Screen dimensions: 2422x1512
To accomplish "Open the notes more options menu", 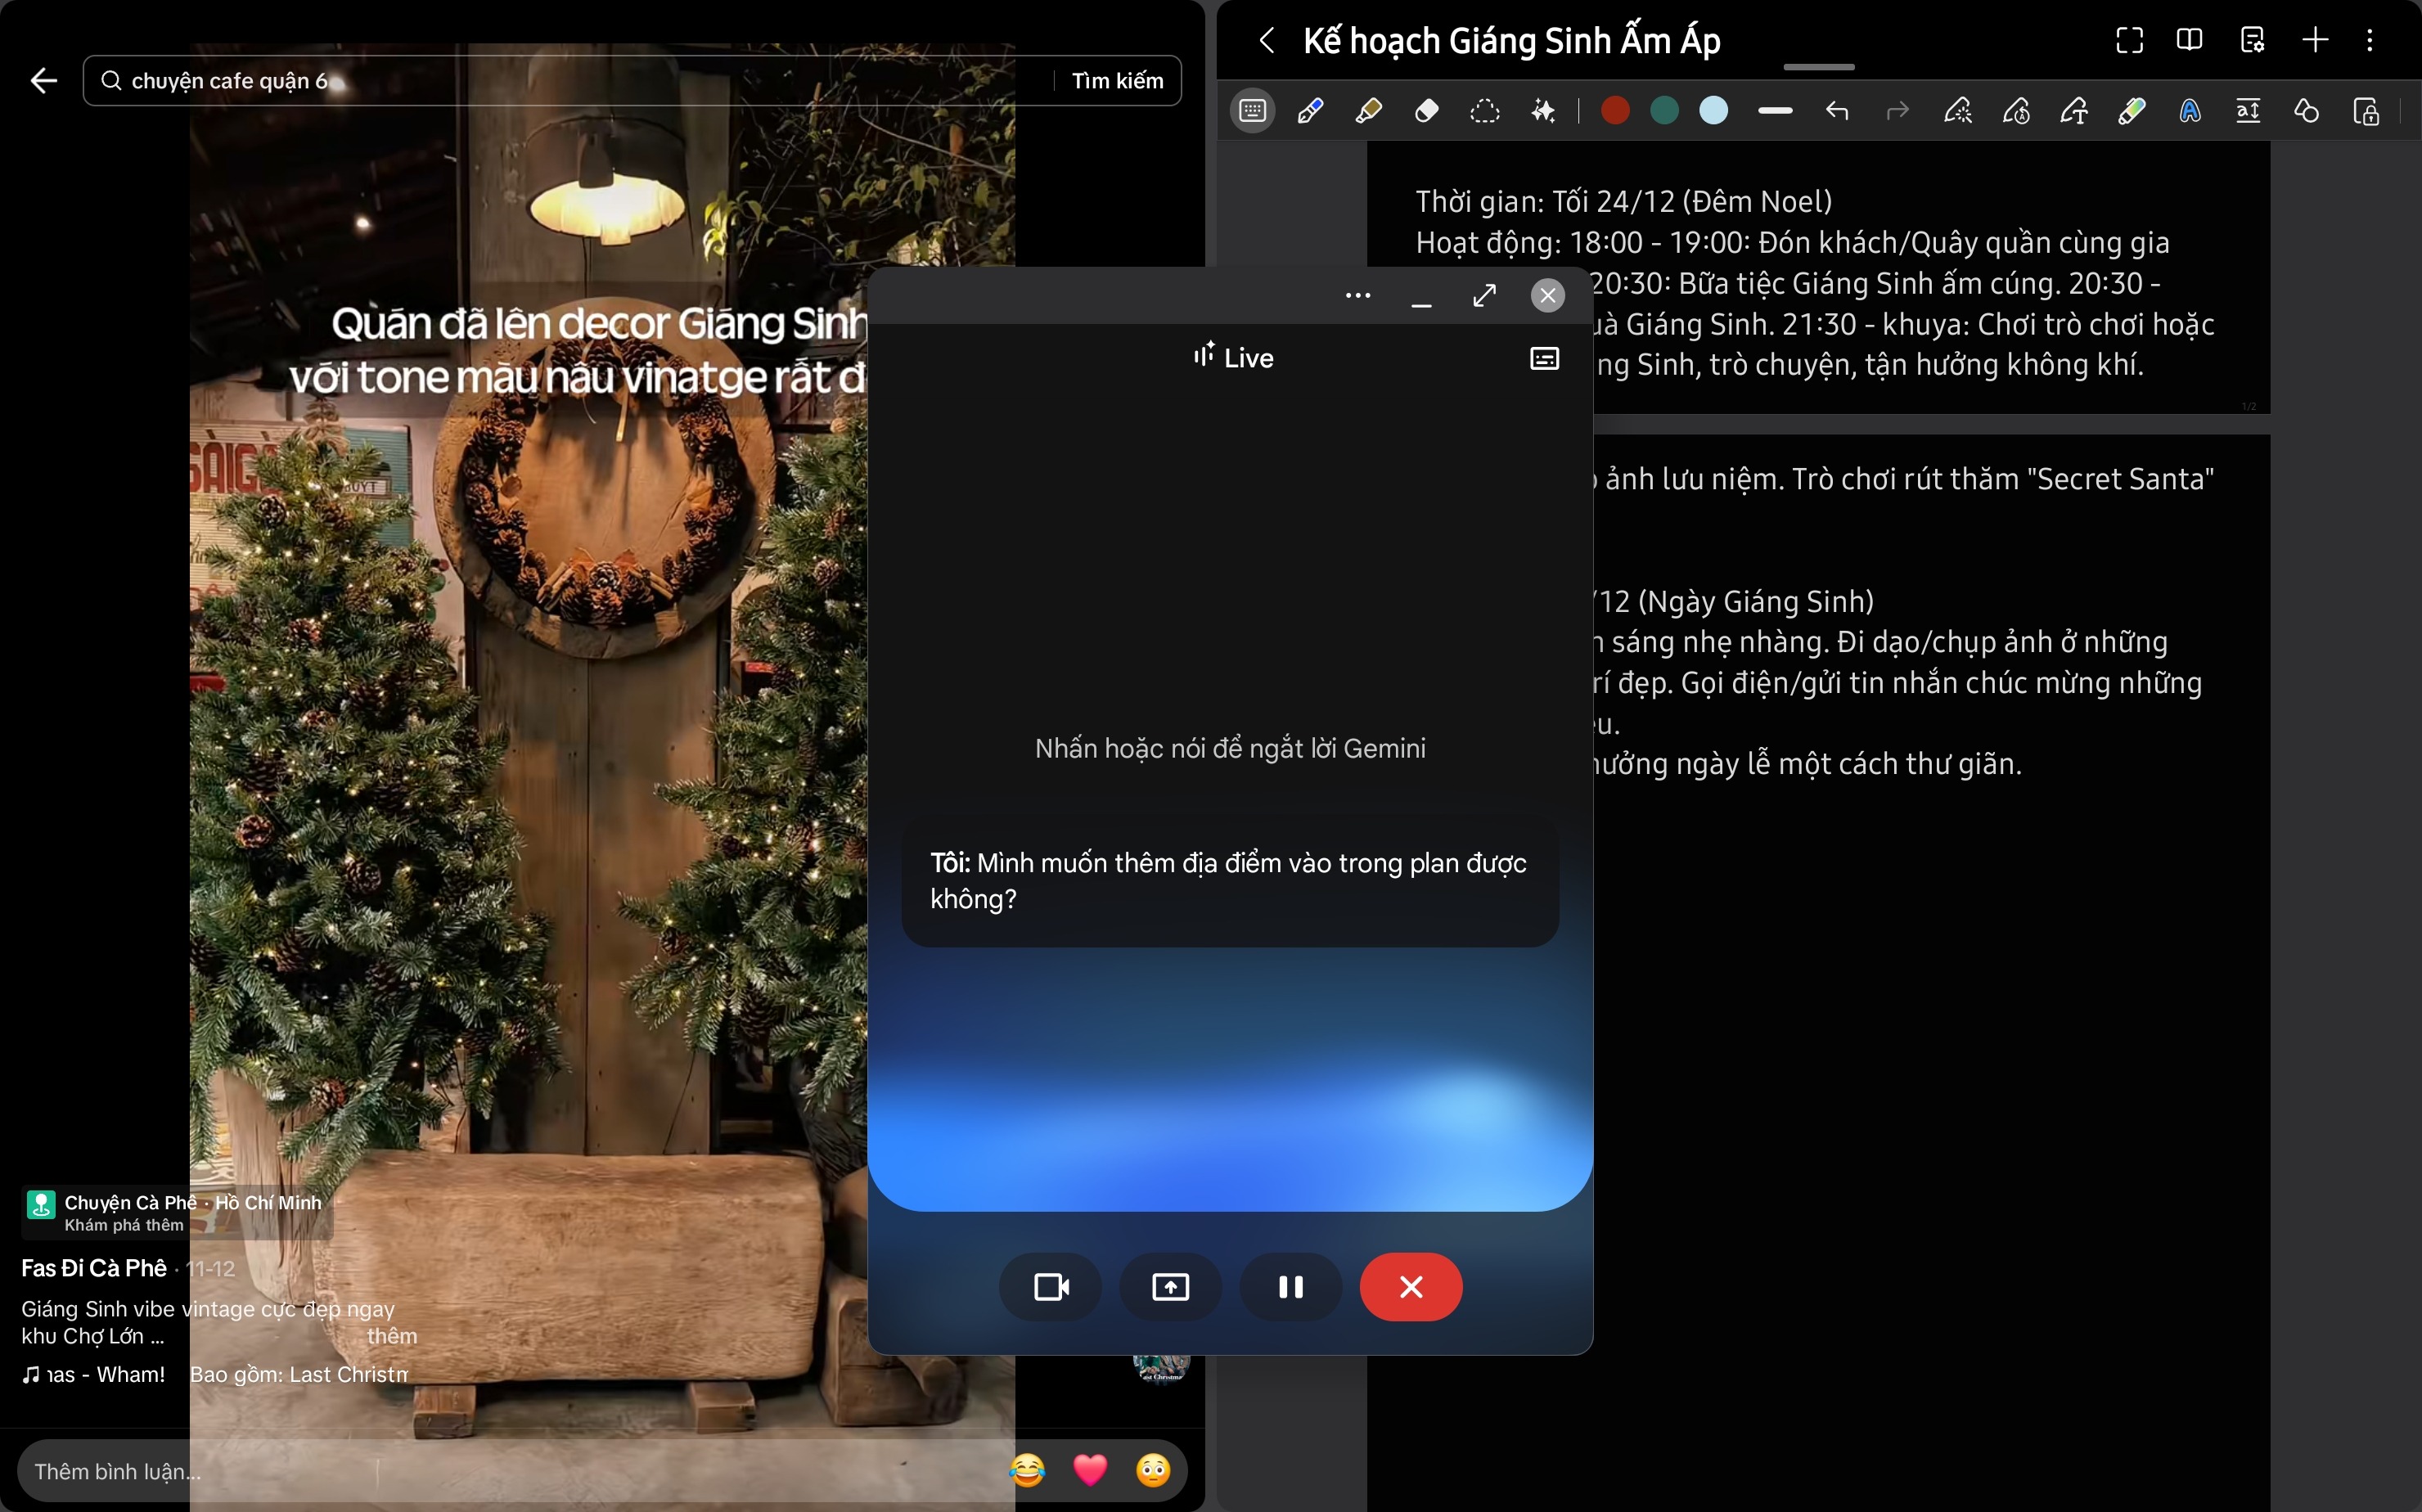I will (x=2369, y=40).
